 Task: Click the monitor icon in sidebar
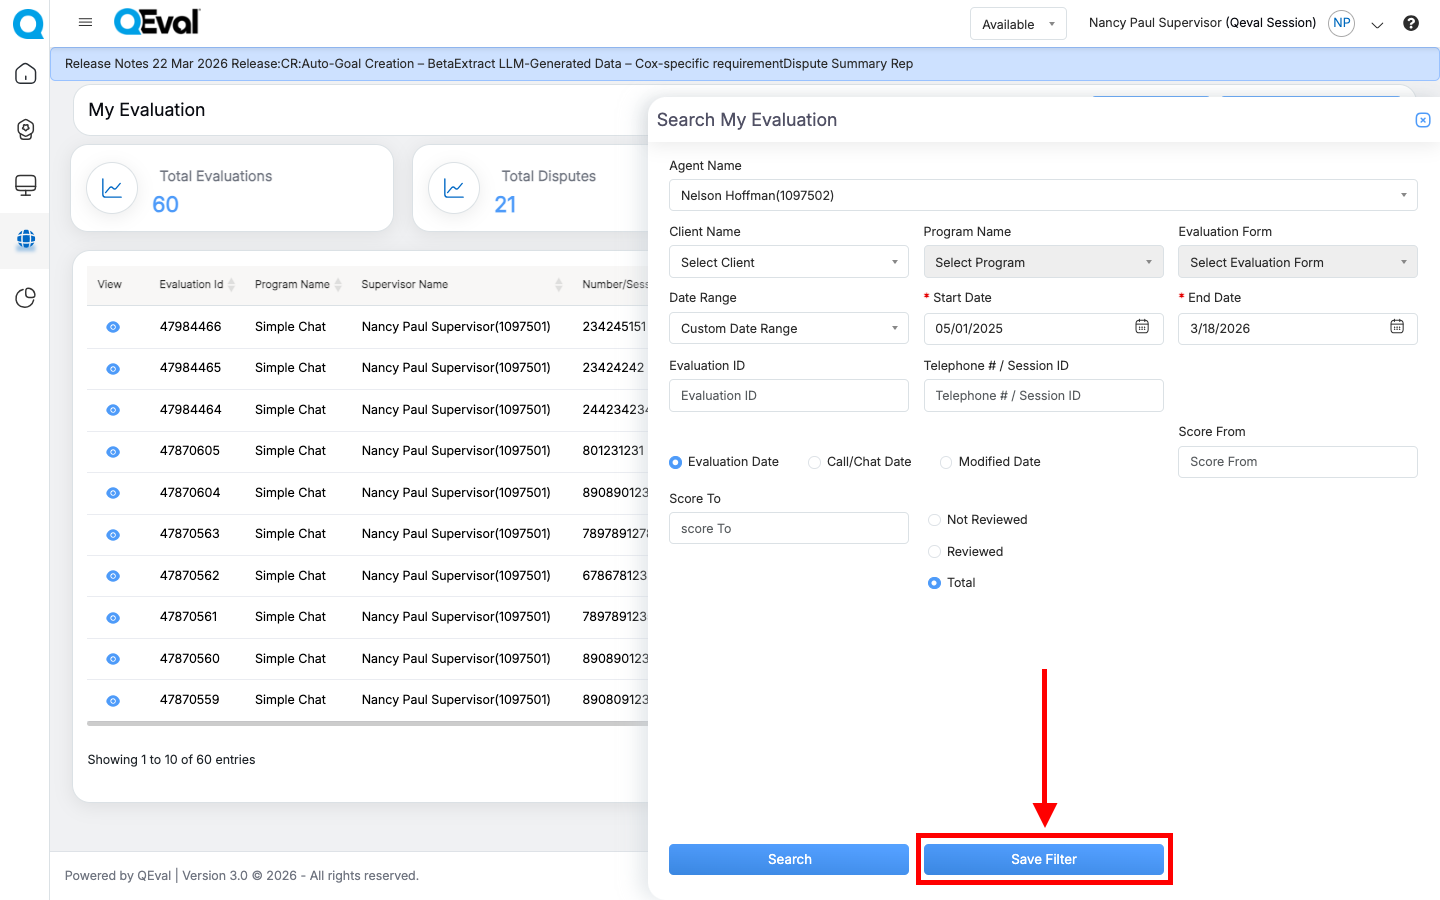pyautogui.click(x=26, y=185)
